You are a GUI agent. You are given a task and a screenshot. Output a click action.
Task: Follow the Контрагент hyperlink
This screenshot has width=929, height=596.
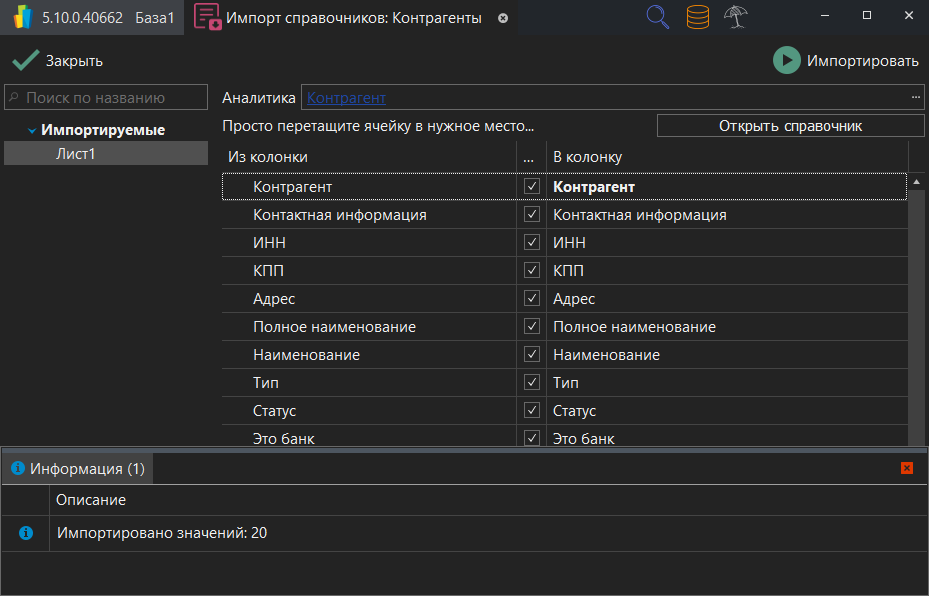(x=346, y=98)
